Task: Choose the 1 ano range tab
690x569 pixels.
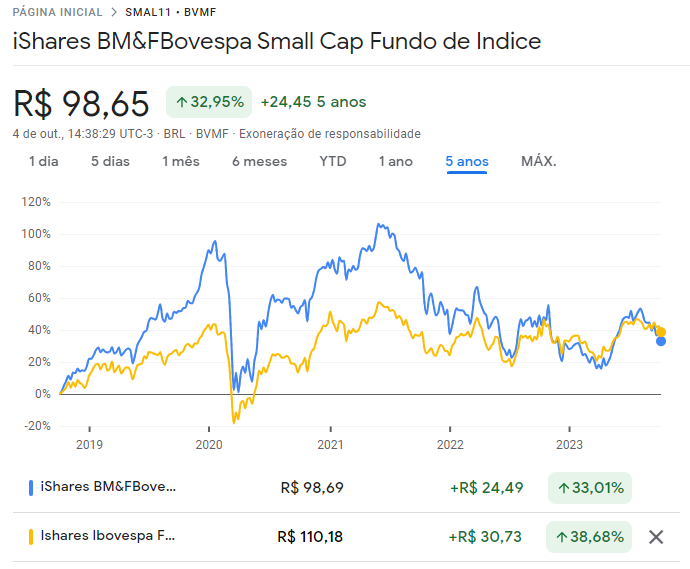Action: click(396, 162)
